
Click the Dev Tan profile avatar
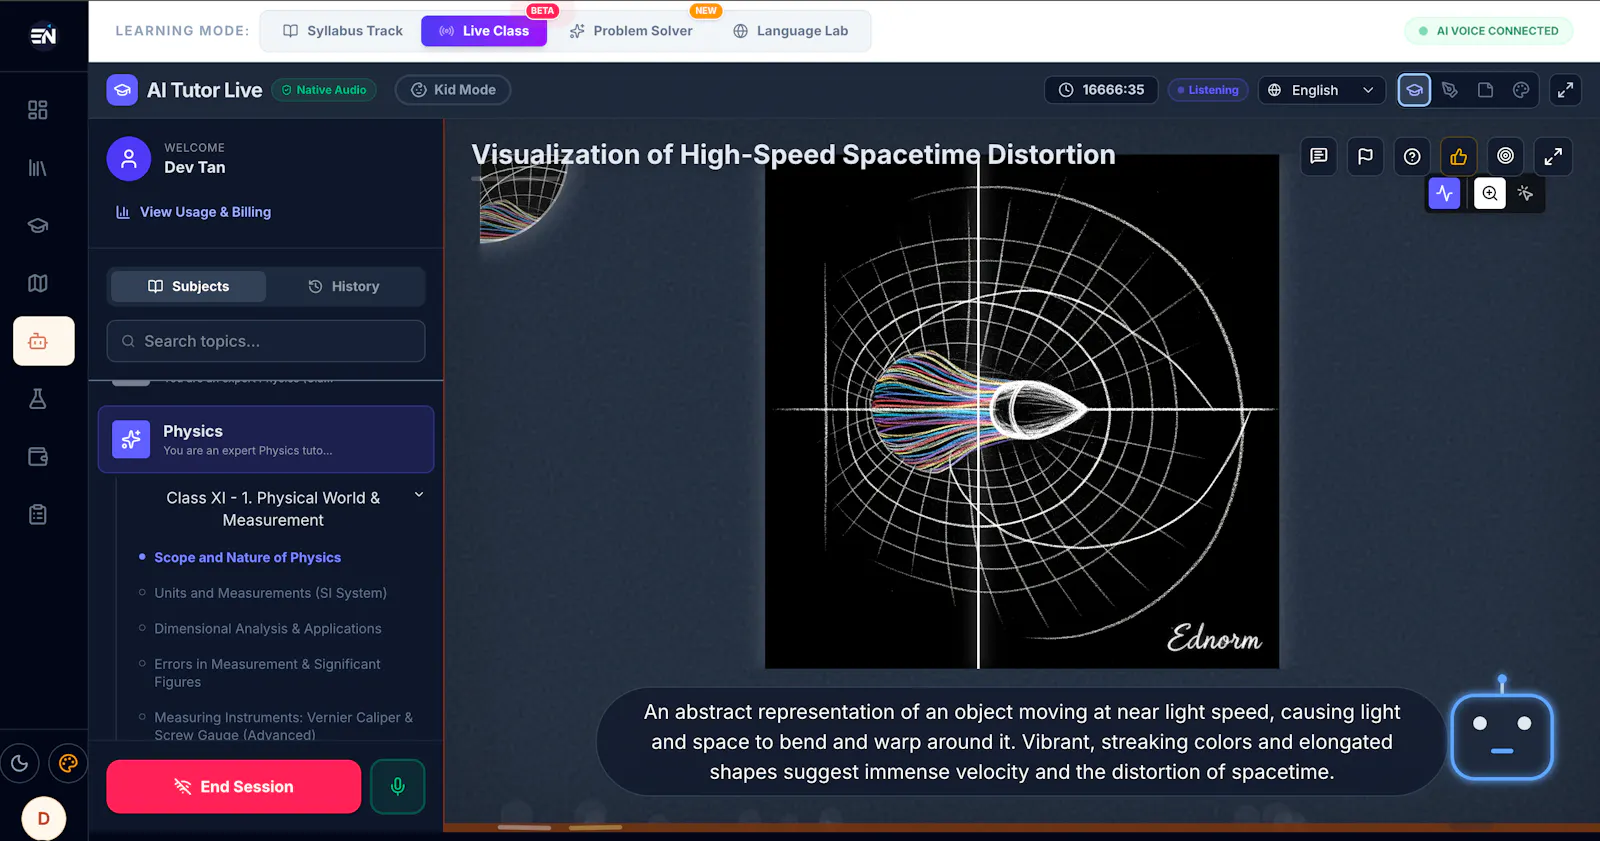point(129,158)
